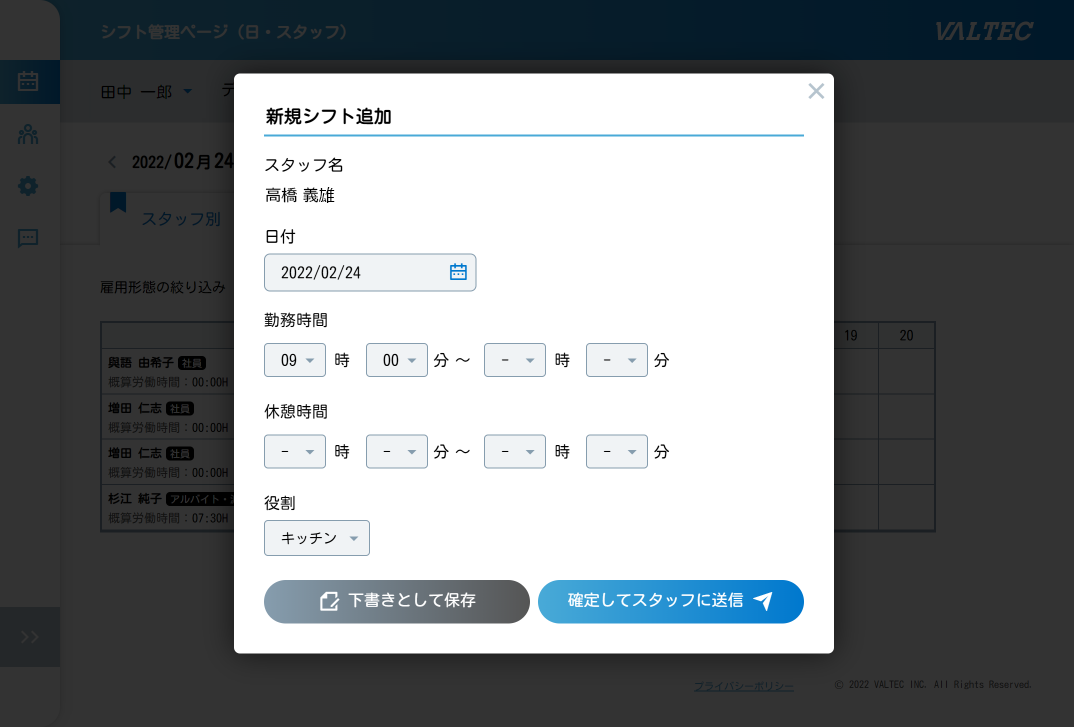Select the role dropdown showing キッチン

(x=317, y=538)
